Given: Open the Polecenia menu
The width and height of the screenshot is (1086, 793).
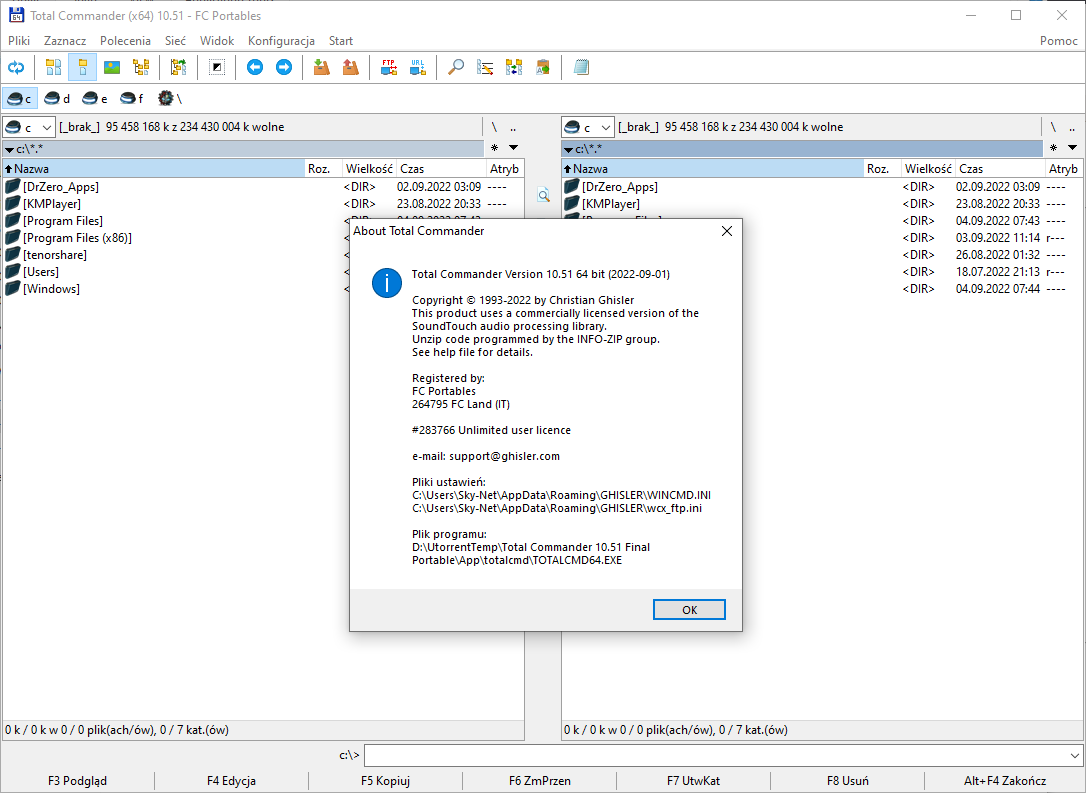Looking at the screenshot, I should point(125,41).
